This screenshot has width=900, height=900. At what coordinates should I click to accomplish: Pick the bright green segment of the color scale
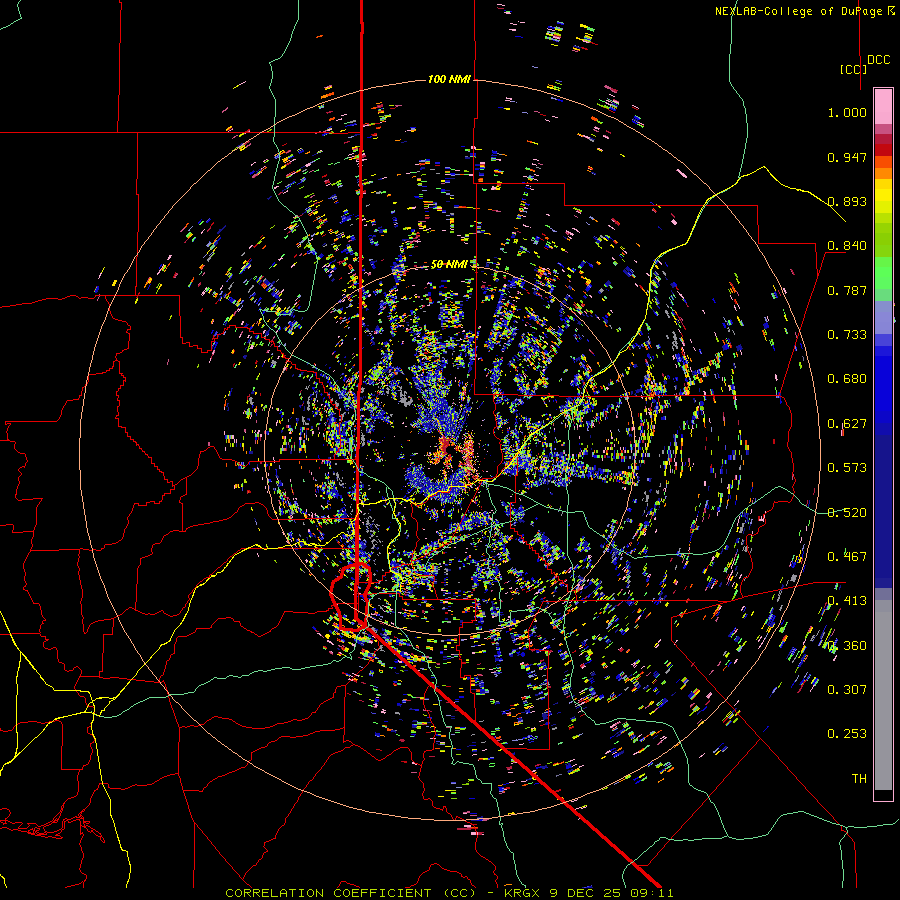click(883, 273)
